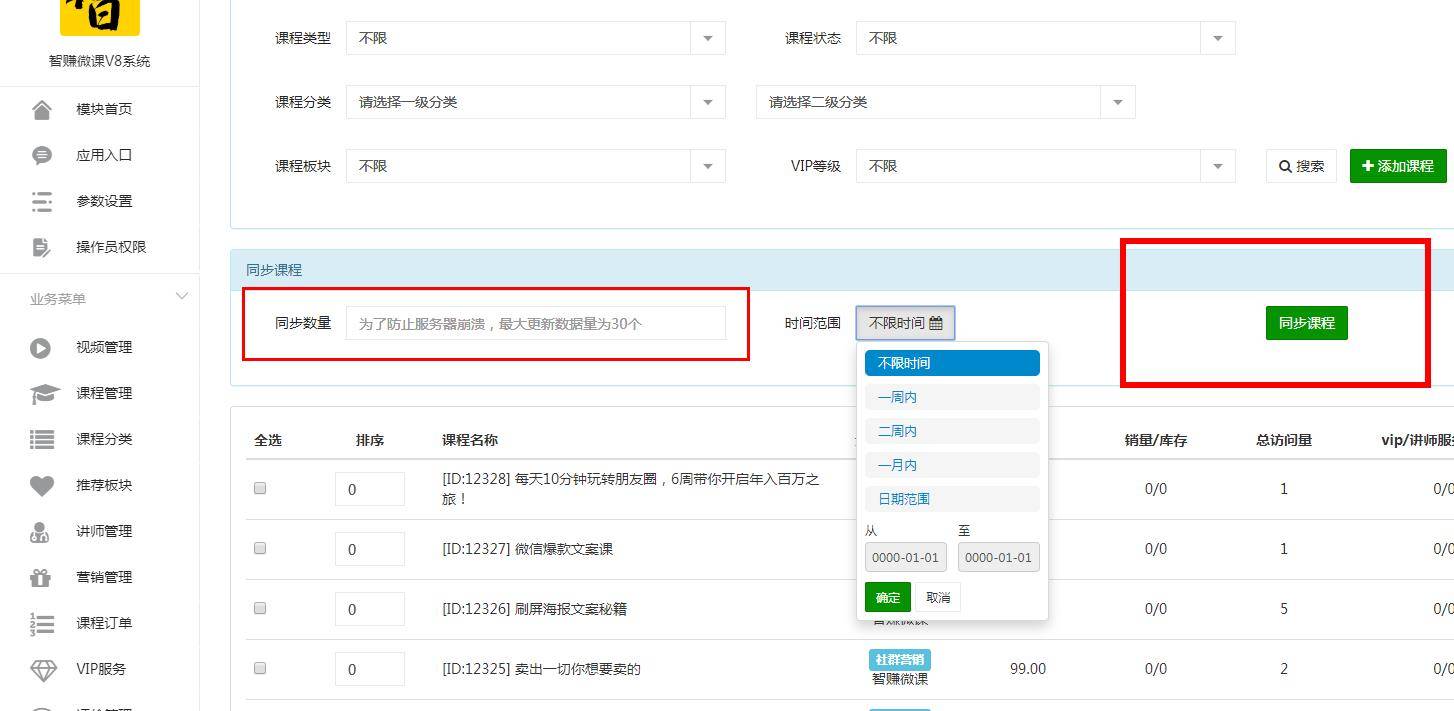1454x711 pixels.
Task: Select checkbox for 刷屏海报文案秘籍 row
Action: pyautogui.click(x=260, y=608)
